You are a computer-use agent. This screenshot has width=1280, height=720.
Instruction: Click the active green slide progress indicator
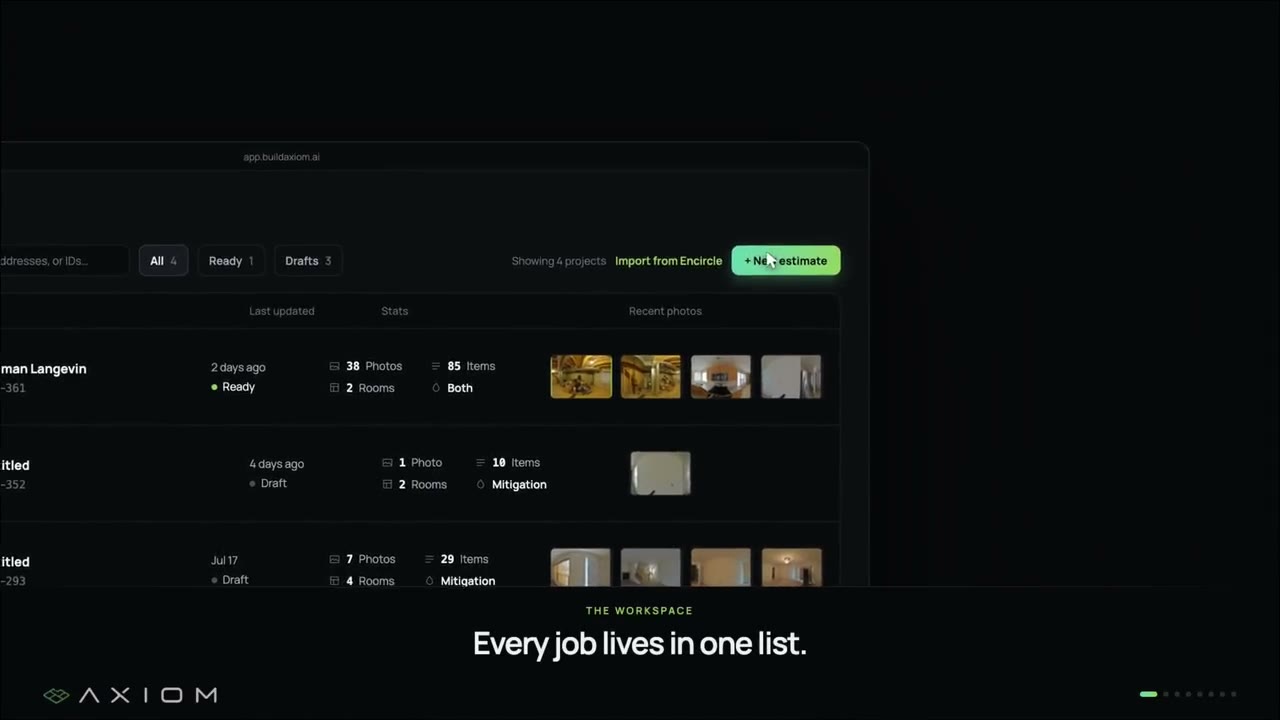[x=1149, y=694]
